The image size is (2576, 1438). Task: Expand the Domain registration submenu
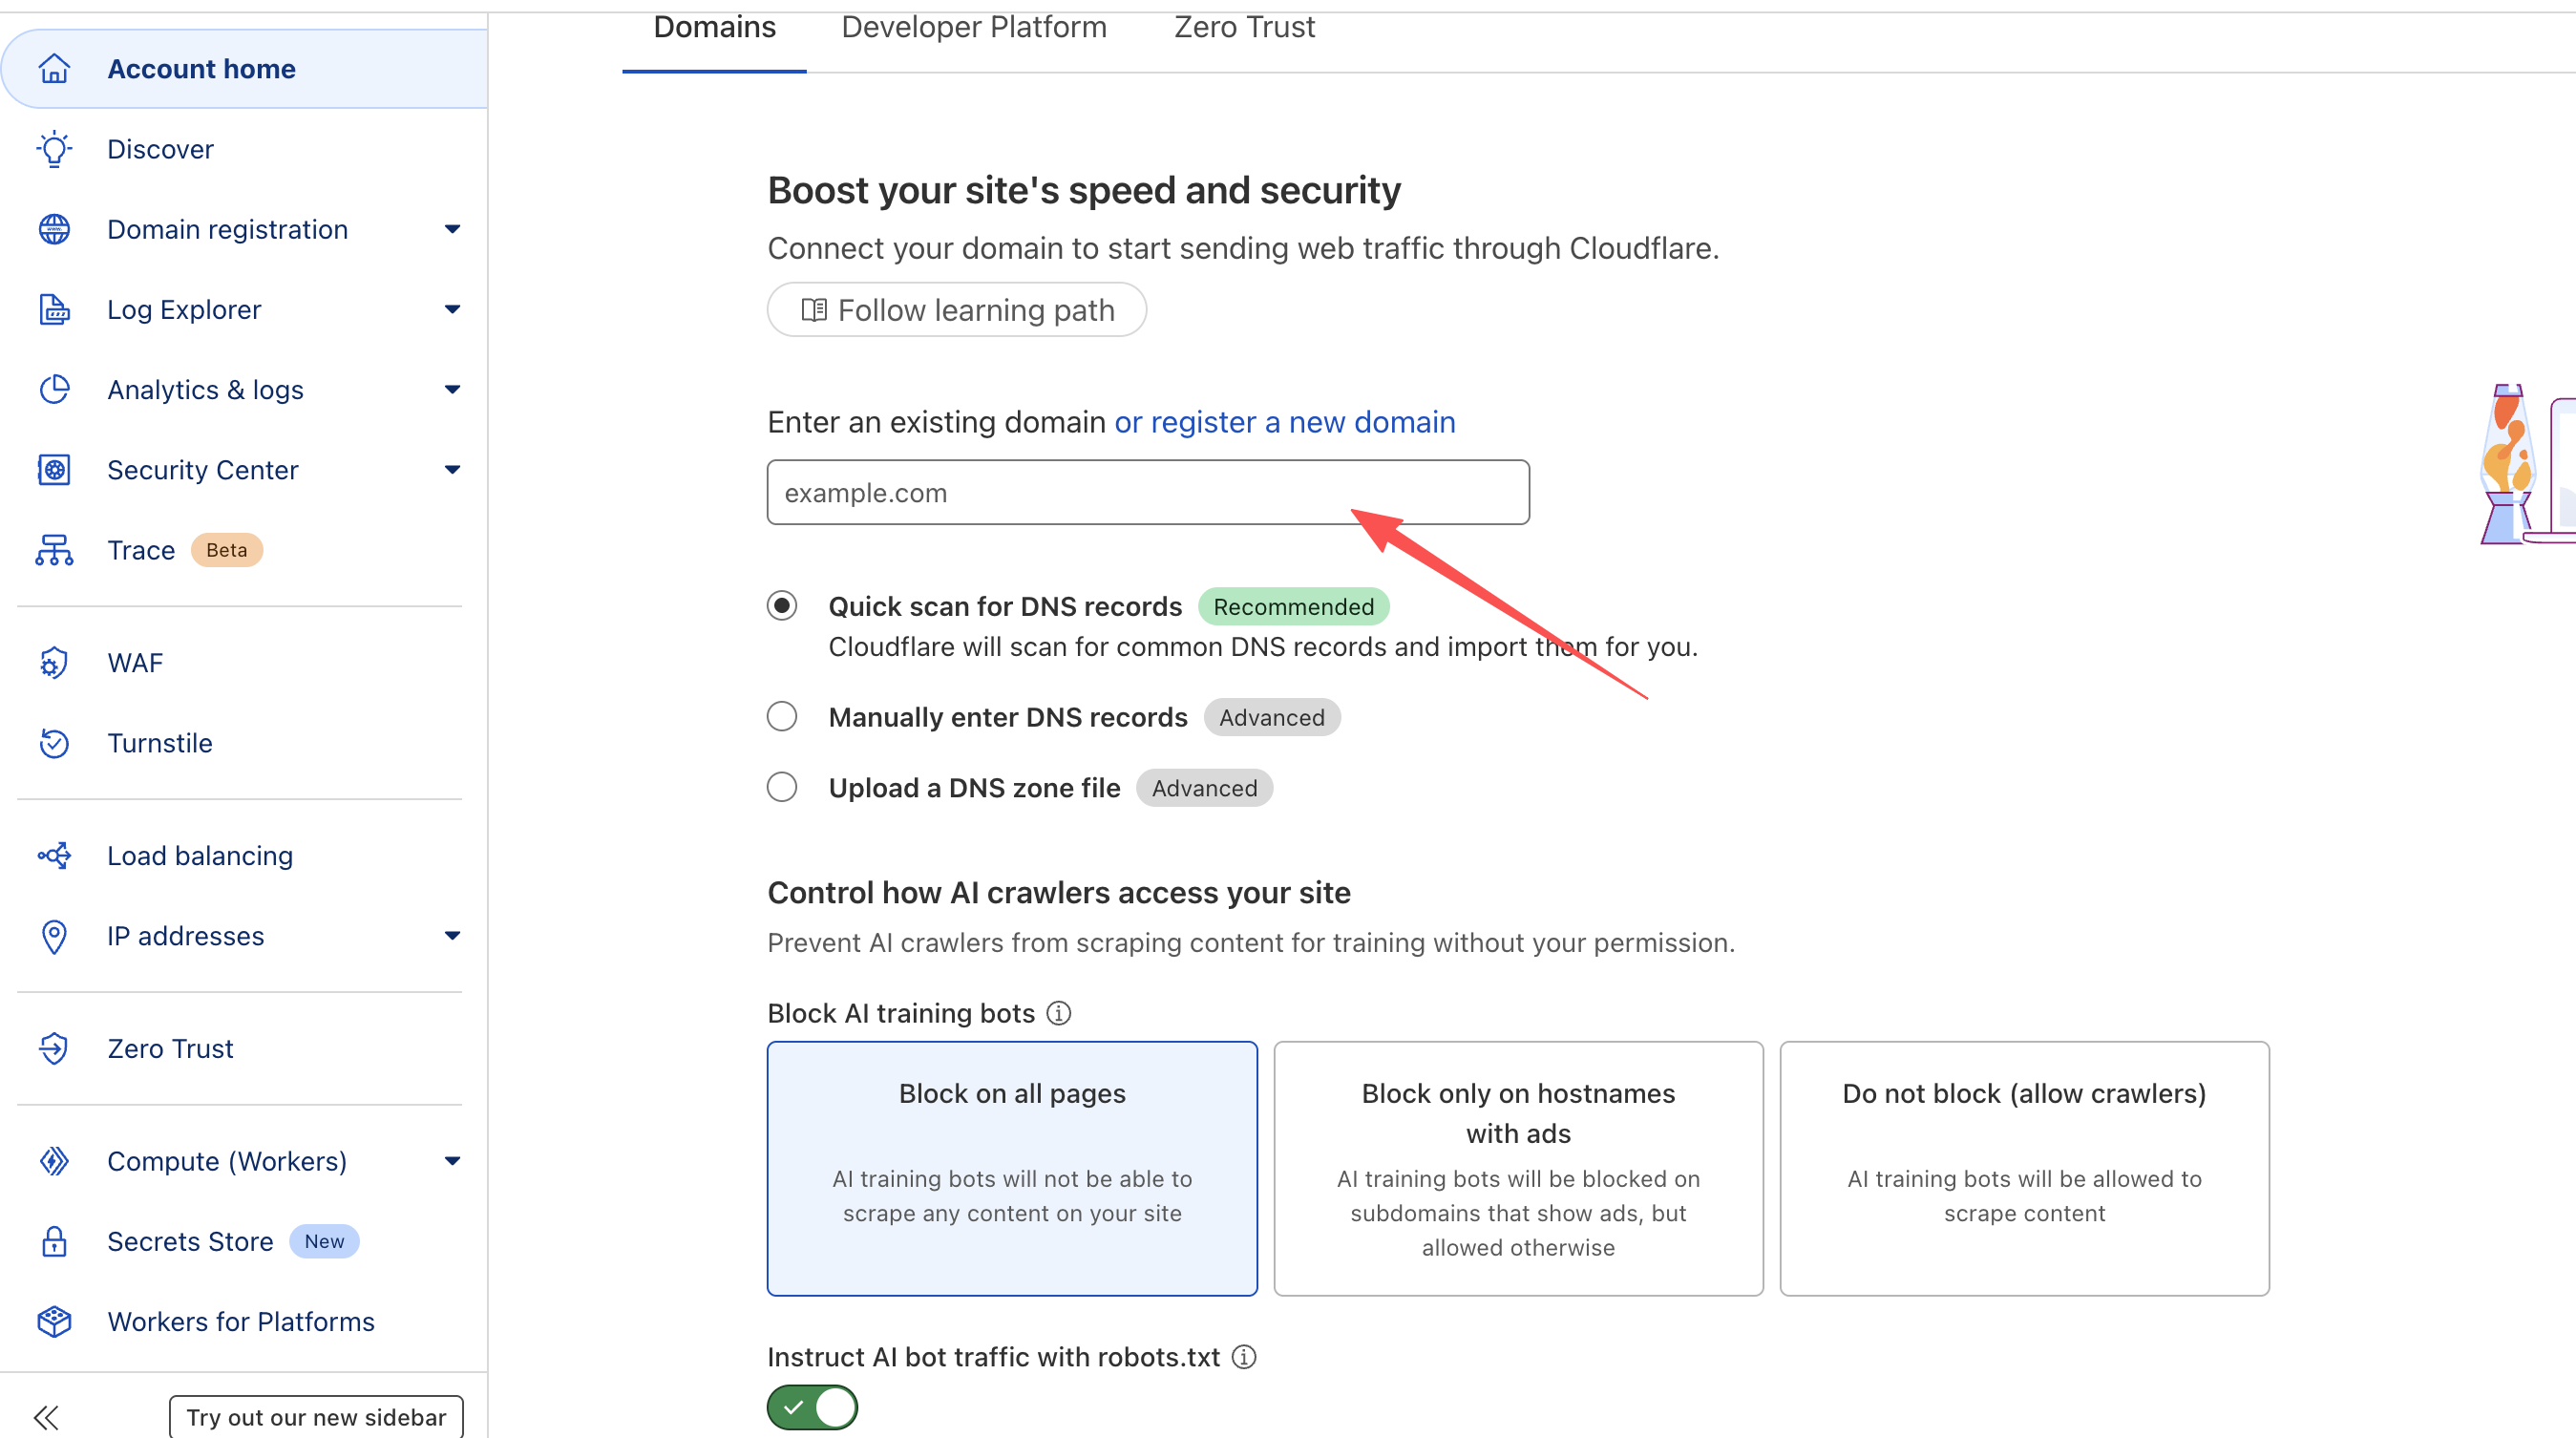[x=452, y=229]
